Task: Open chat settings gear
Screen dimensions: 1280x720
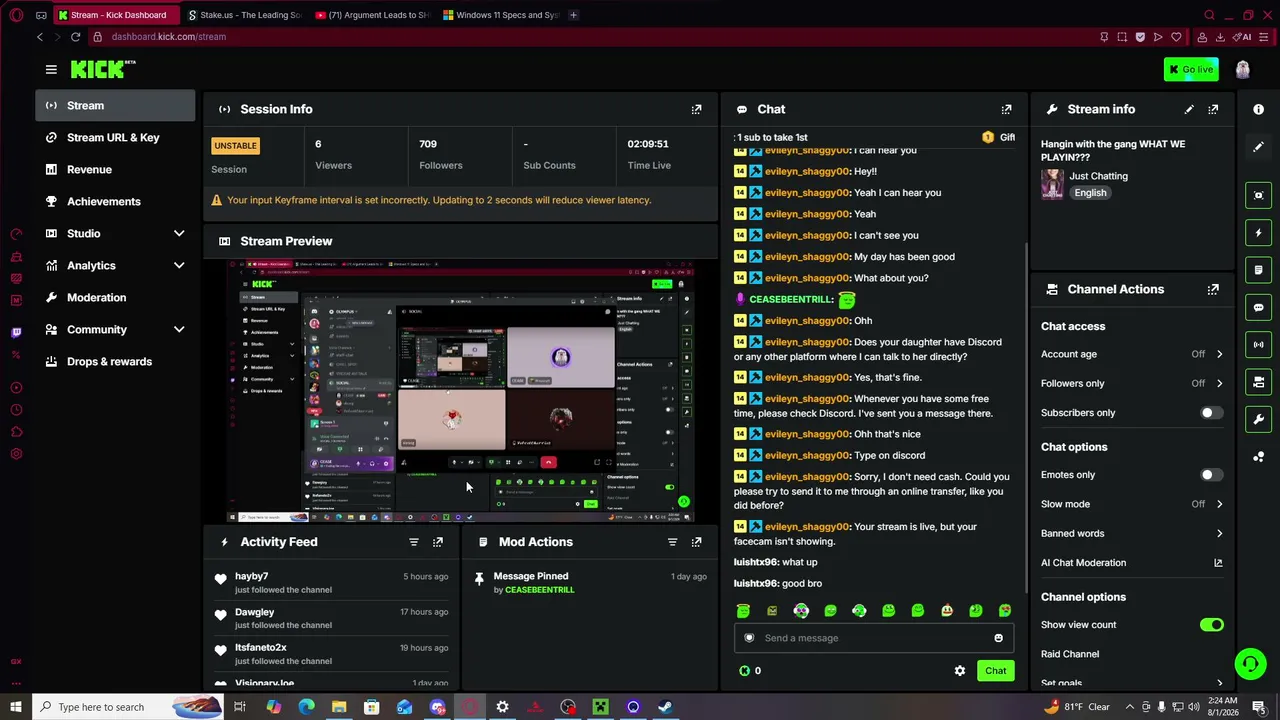Action: (x=960, y=671)
